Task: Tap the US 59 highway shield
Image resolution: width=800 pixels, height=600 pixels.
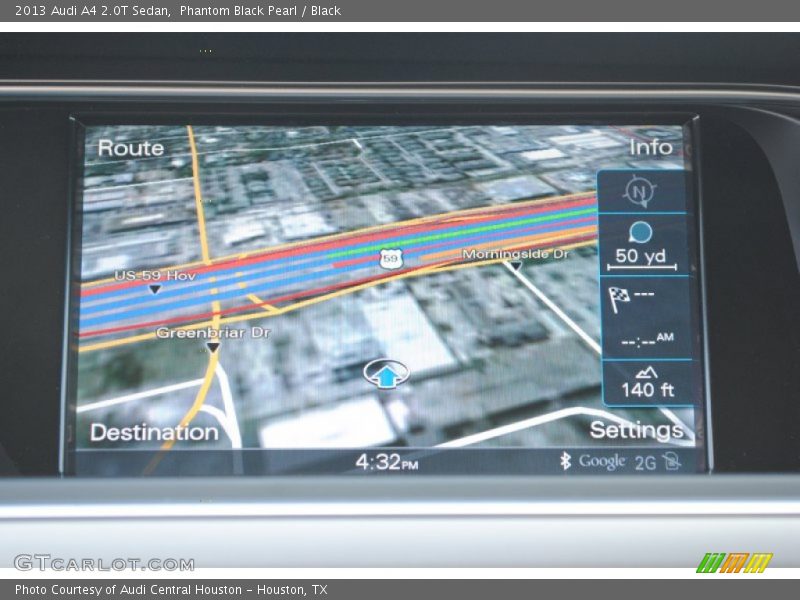Action: pos(391,259)
